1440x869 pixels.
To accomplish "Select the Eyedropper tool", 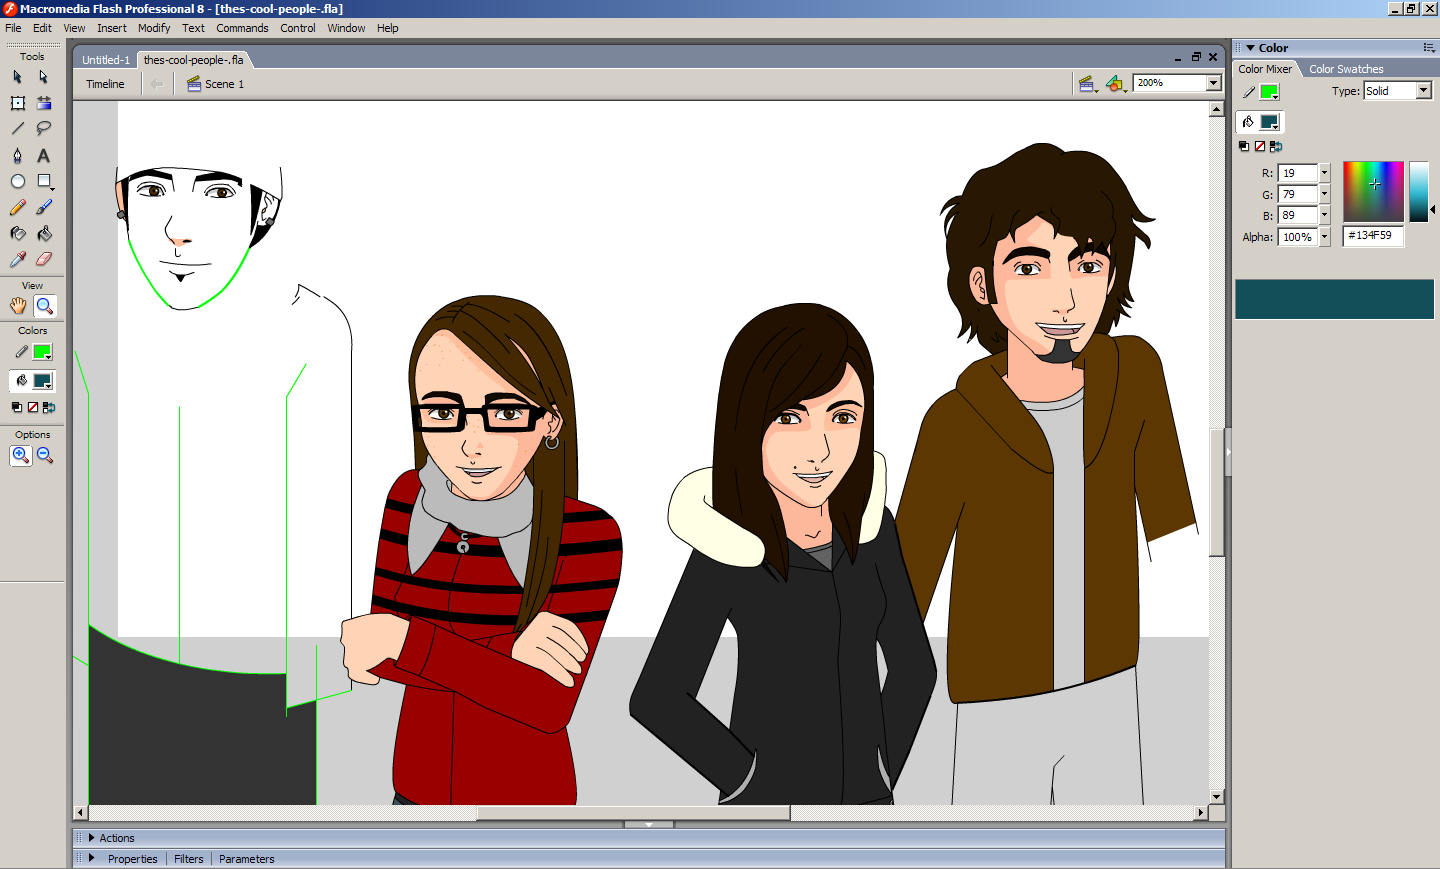I will point(17,259).
